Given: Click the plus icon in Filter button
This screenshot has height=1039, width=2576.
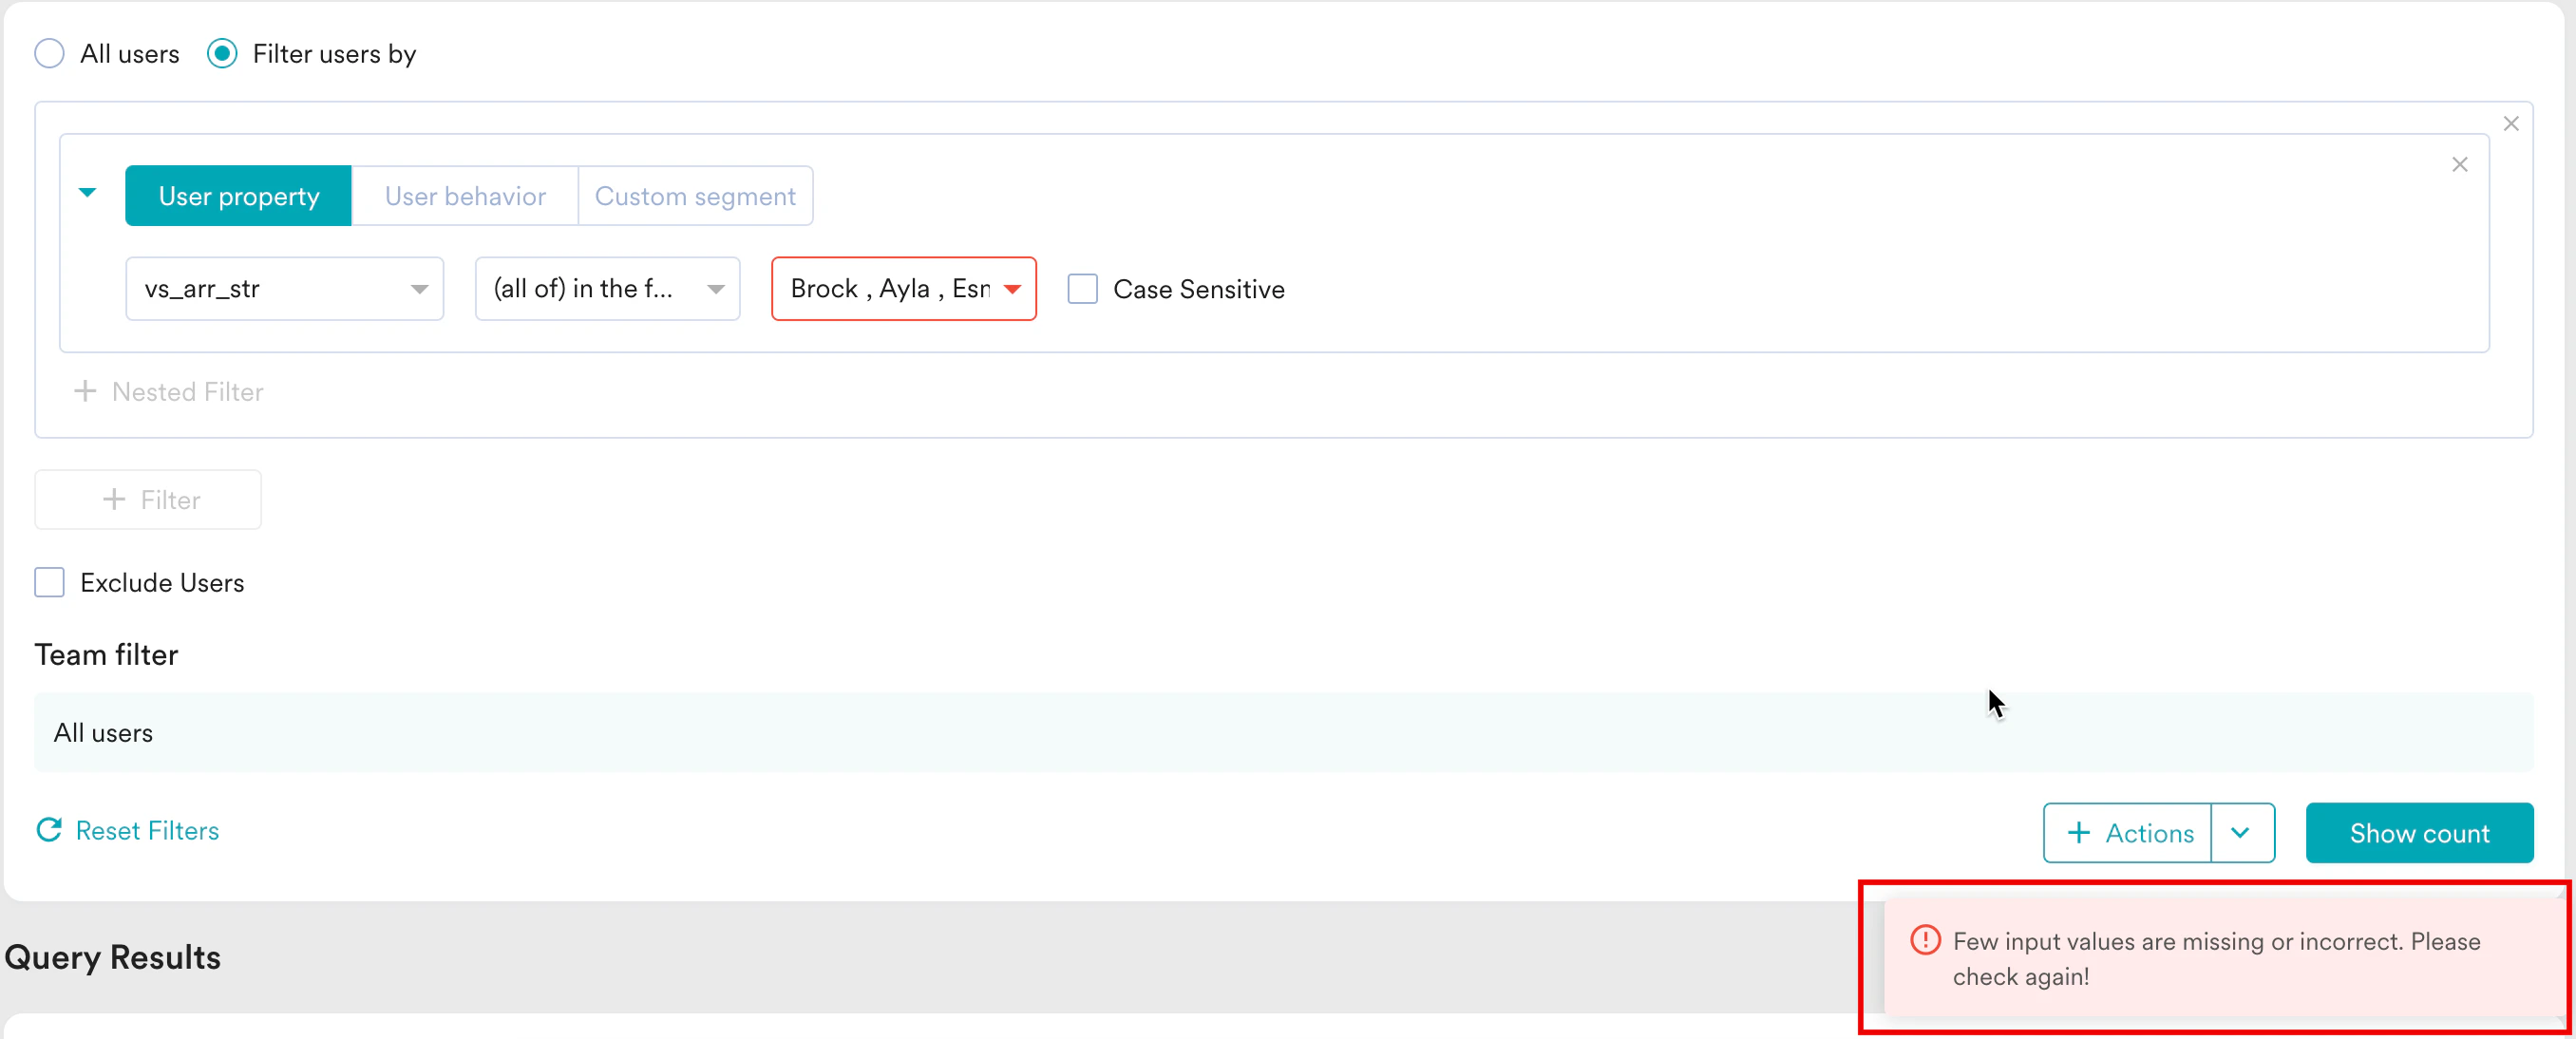Looking at the screenshot, I should pos(114,499).
